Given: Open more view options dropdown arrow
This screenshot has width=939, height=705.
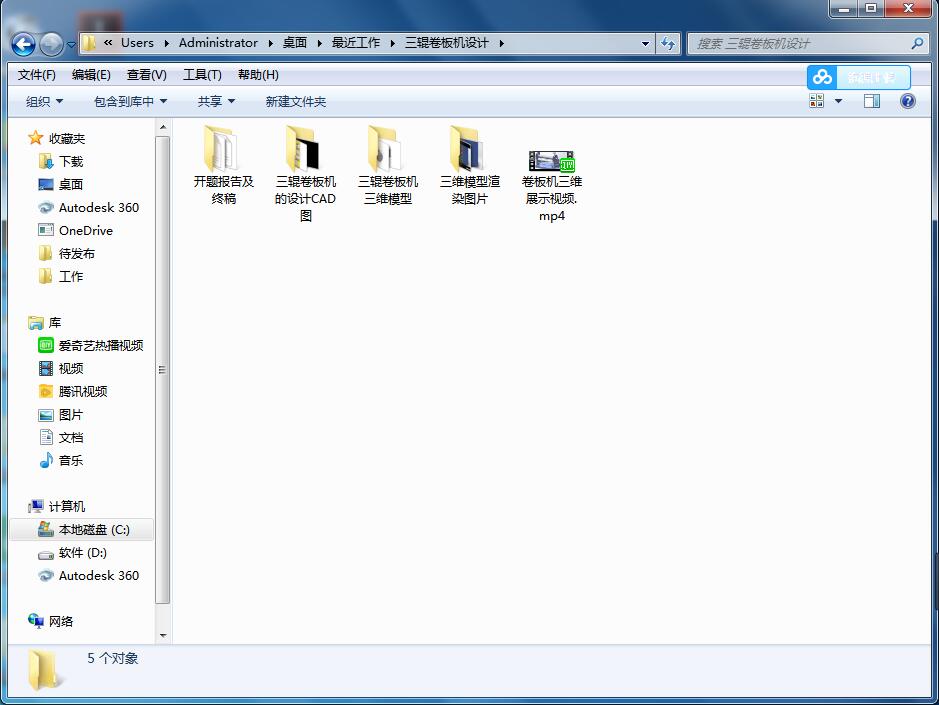Looking at the screenshot, I should click(838, 101).
